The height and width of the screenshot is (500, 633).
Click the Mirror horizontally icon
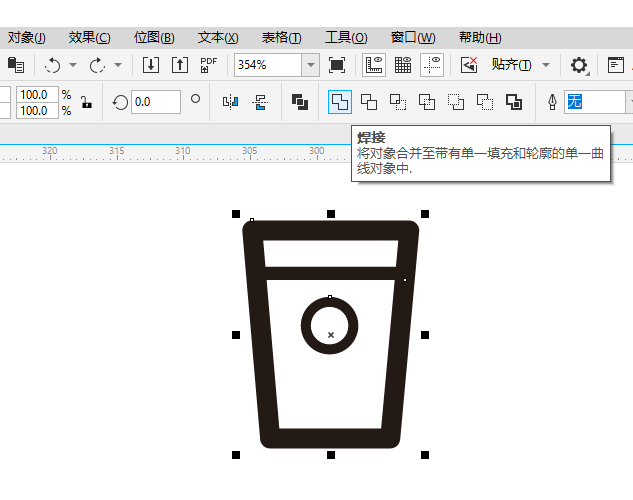pyautogui.click(x=231, y=102)
